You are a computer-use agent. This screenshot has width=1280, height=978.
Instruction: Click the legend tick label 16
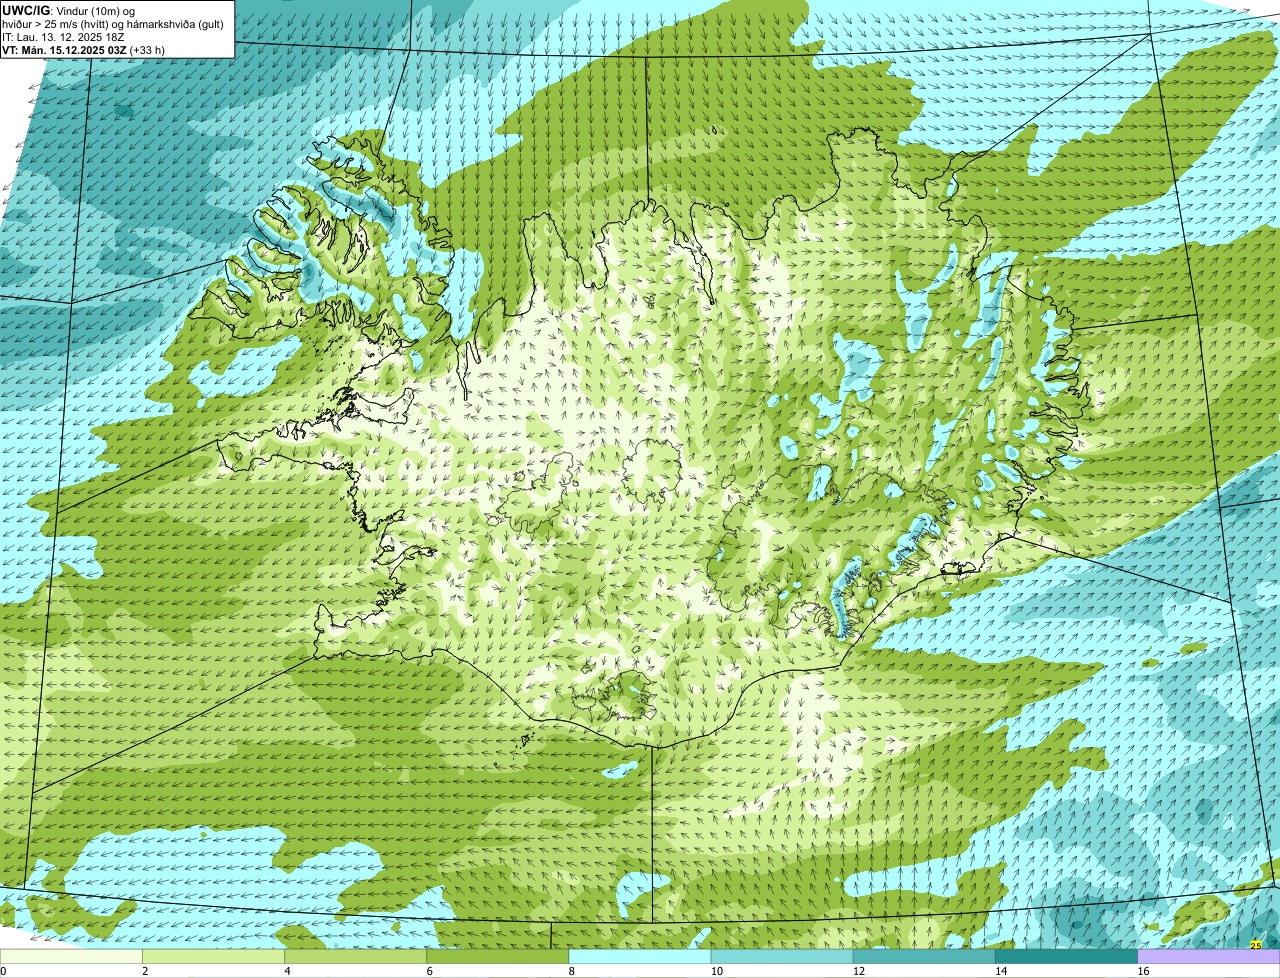click(x=1143, y=971)
